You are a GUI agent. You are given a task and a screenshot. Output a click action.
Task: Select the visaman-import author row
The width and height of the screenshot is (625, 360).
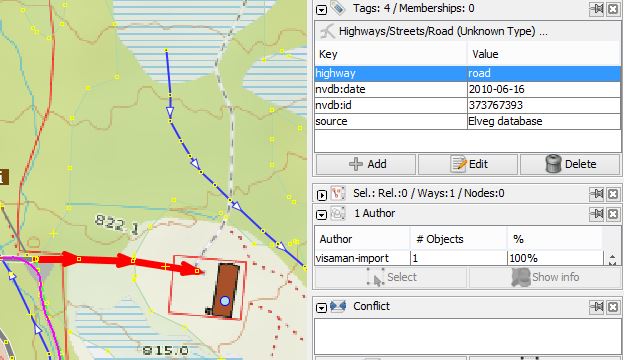pos(459,258)
